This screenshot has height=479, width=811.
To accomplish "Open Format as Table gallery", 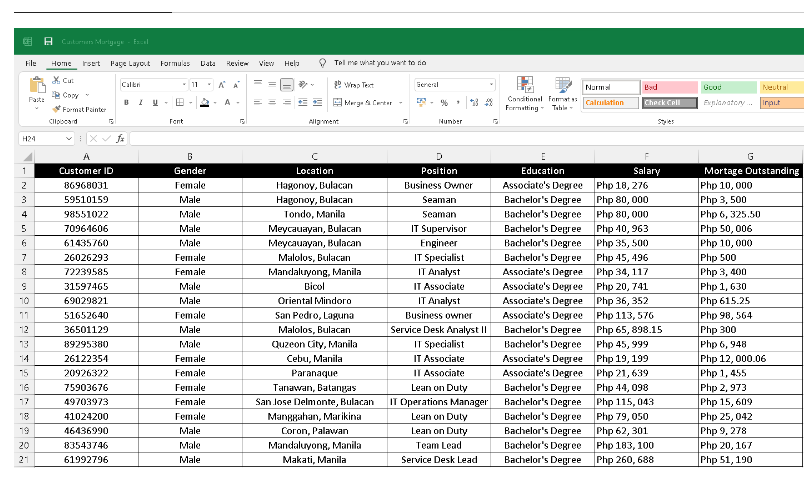I will (563, 94).
